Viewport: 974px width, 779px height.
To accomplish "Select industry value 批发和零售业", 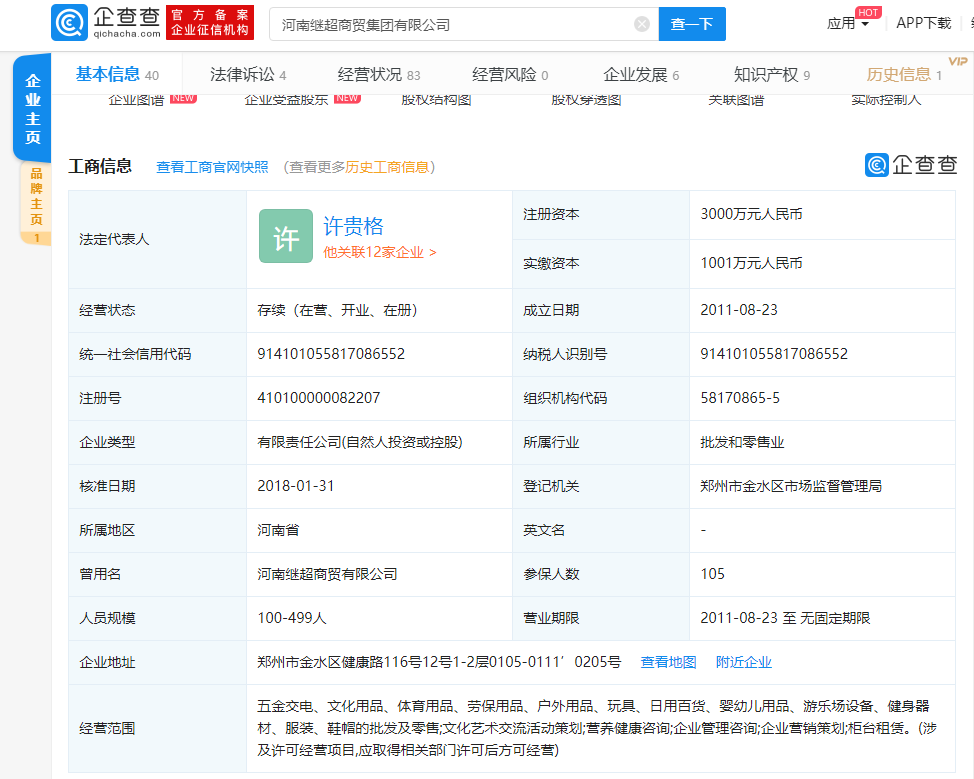I will 742,442.
